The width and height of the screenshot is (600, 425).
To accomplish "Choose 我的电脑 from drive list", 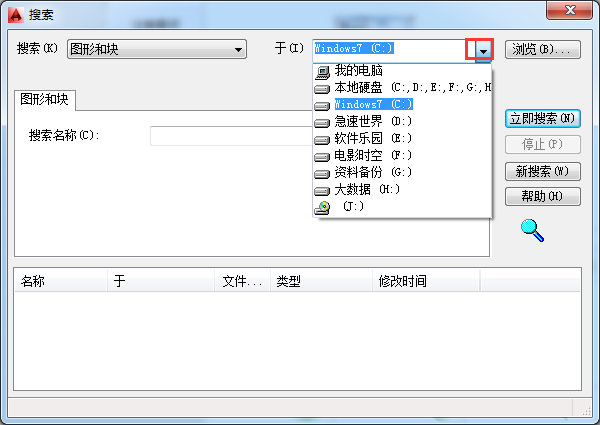I will point(402,70).
